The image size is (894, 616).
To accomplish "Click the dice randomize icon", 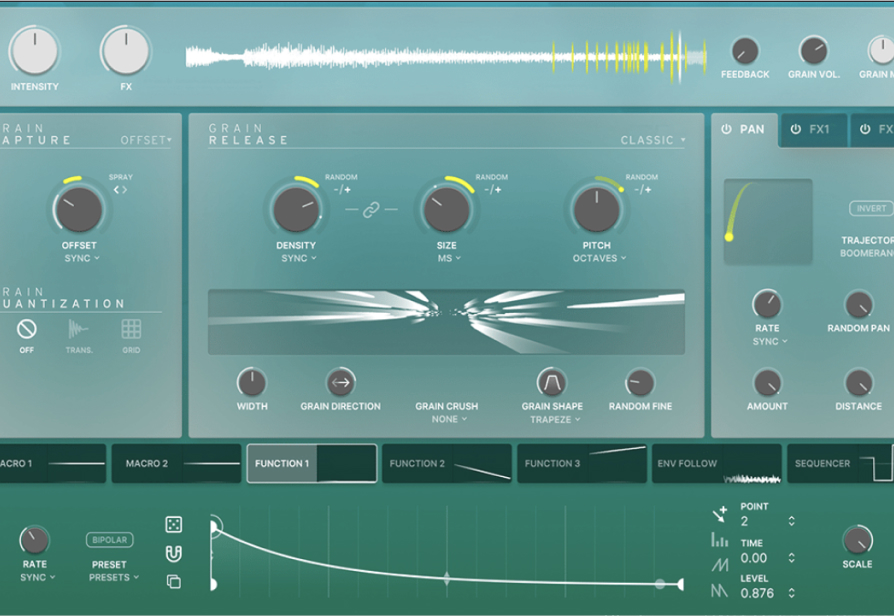I will pos(173,525).
